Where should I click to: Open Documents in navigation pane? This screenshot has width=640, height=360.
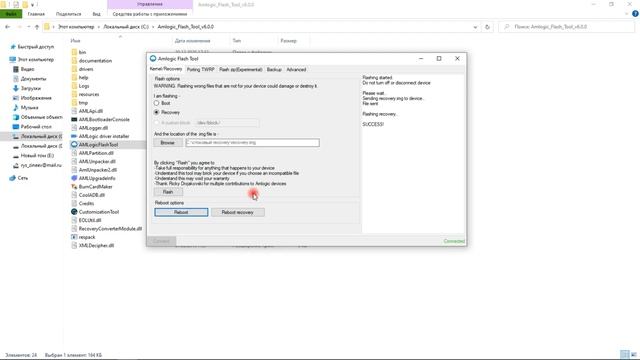33,79
